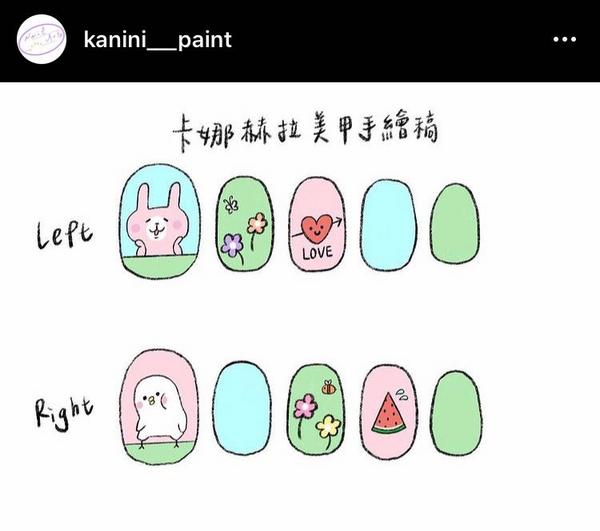
Task: Select the plain blue nail in Left row
Action: pos(388,225)
